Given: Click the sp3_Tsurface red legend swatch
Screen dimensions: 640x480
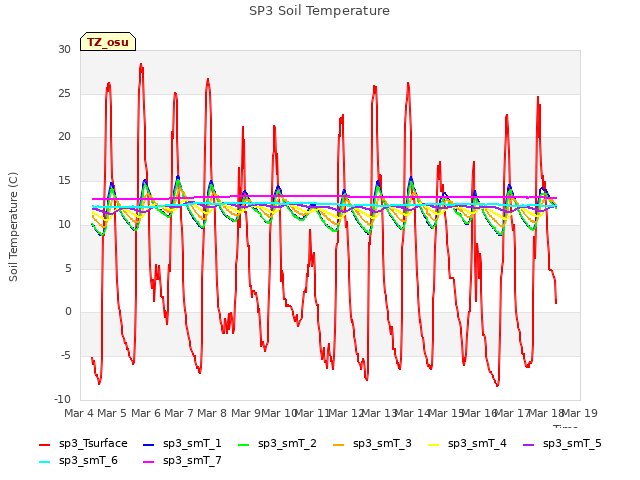Looking at the screenshot, I should [x=44, y=444].
